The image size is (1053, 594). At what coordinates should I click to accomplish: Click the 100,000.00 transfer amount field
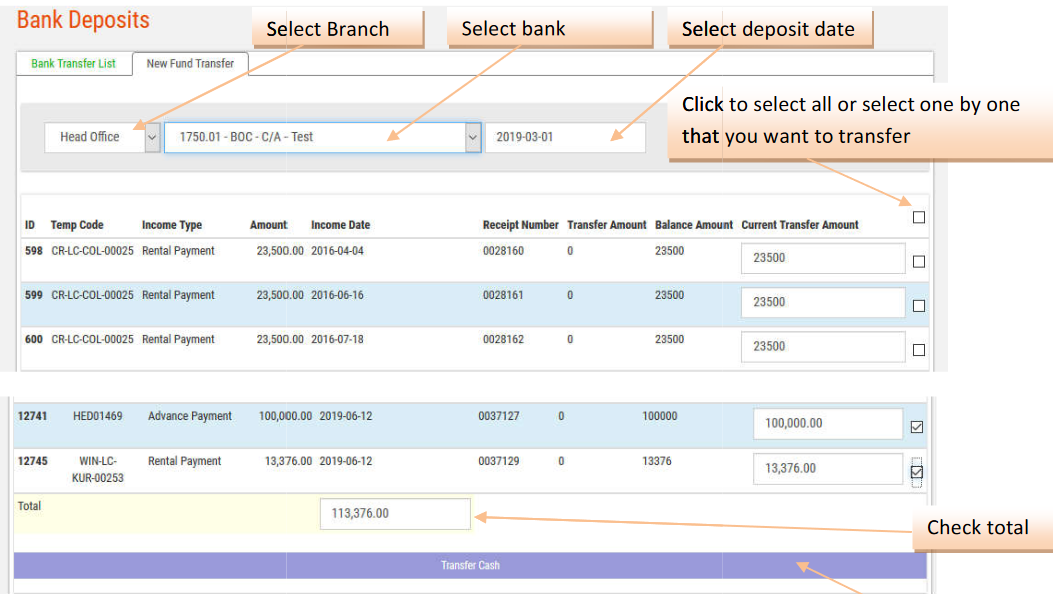(x=828, y=424)
